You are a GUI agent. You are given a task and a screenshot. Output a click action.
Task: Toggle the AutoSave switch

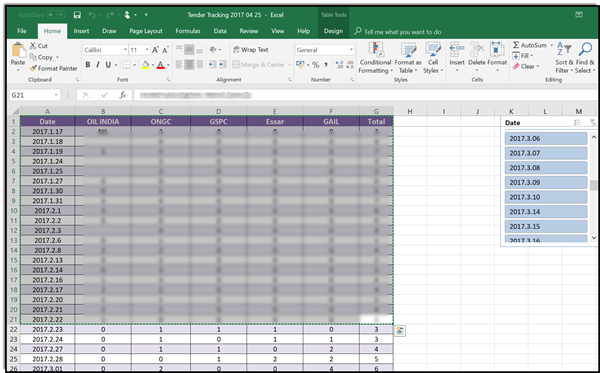click(x=55, y=15)
